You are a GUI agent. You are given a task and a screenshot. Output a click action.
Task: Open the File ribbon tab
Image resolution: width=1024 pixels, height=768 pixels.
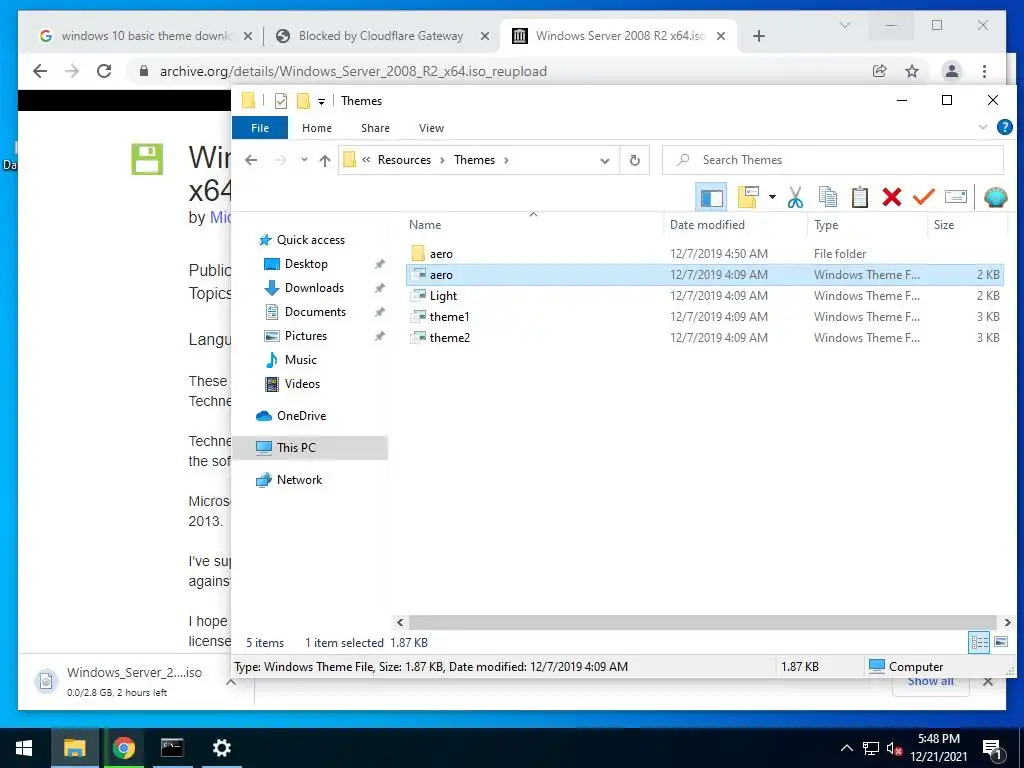coord(260,128)
